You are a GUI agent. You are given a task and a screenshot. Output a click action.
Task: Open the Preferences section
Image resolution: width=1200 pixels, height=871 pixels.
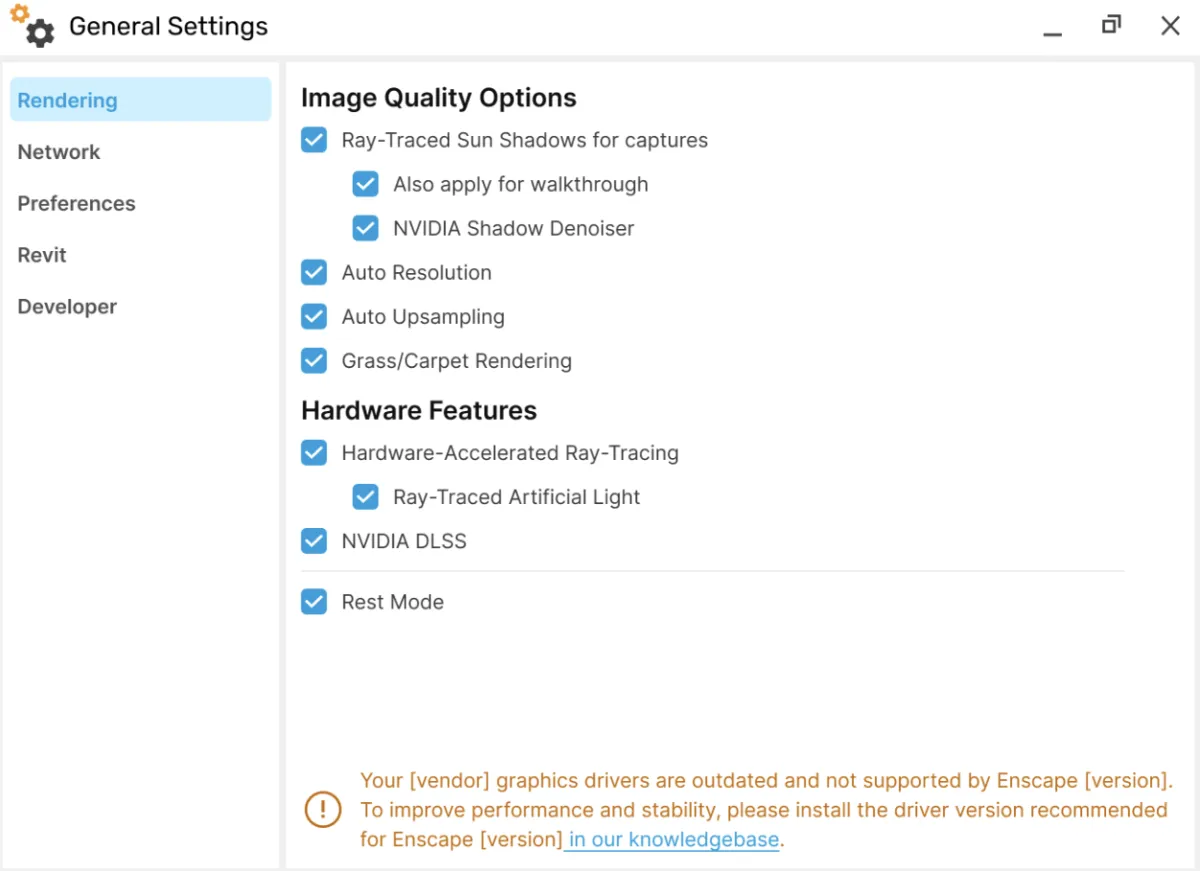(76, 203)
